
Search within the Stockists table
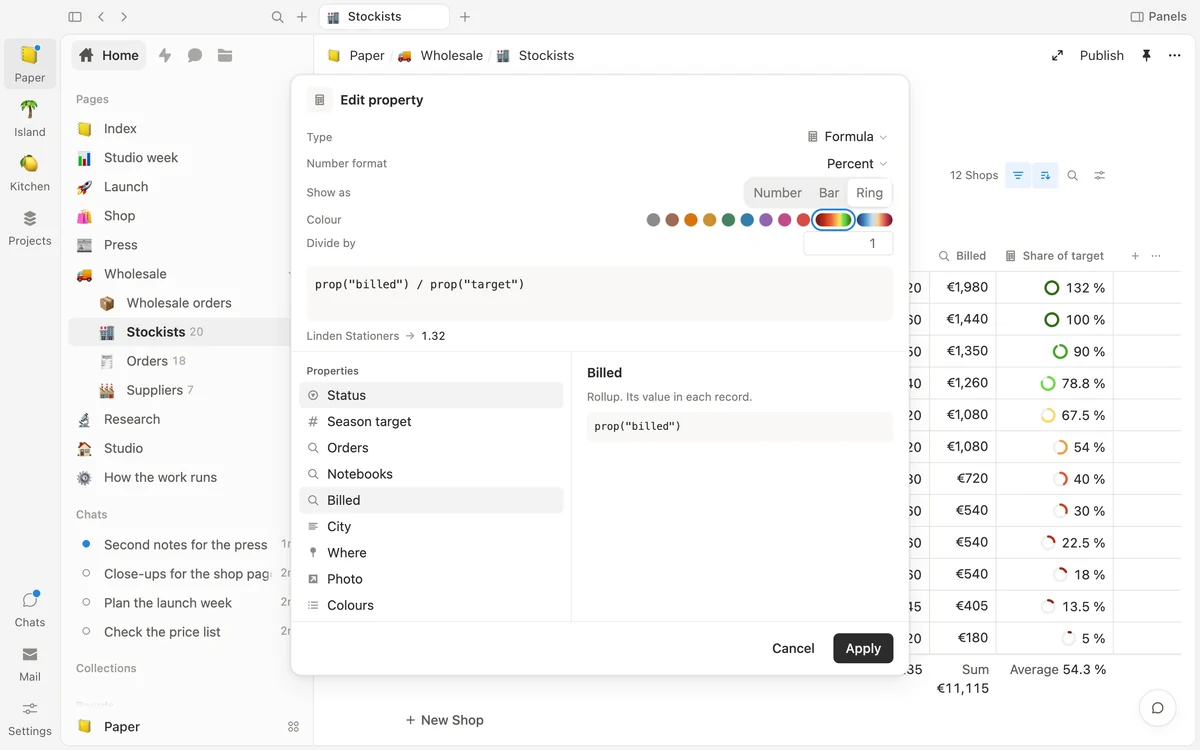tap(1072, 175)
